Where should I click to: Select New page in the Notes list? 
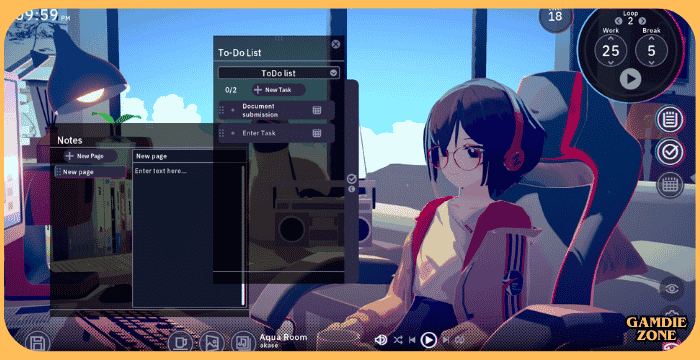pos(91,172)
